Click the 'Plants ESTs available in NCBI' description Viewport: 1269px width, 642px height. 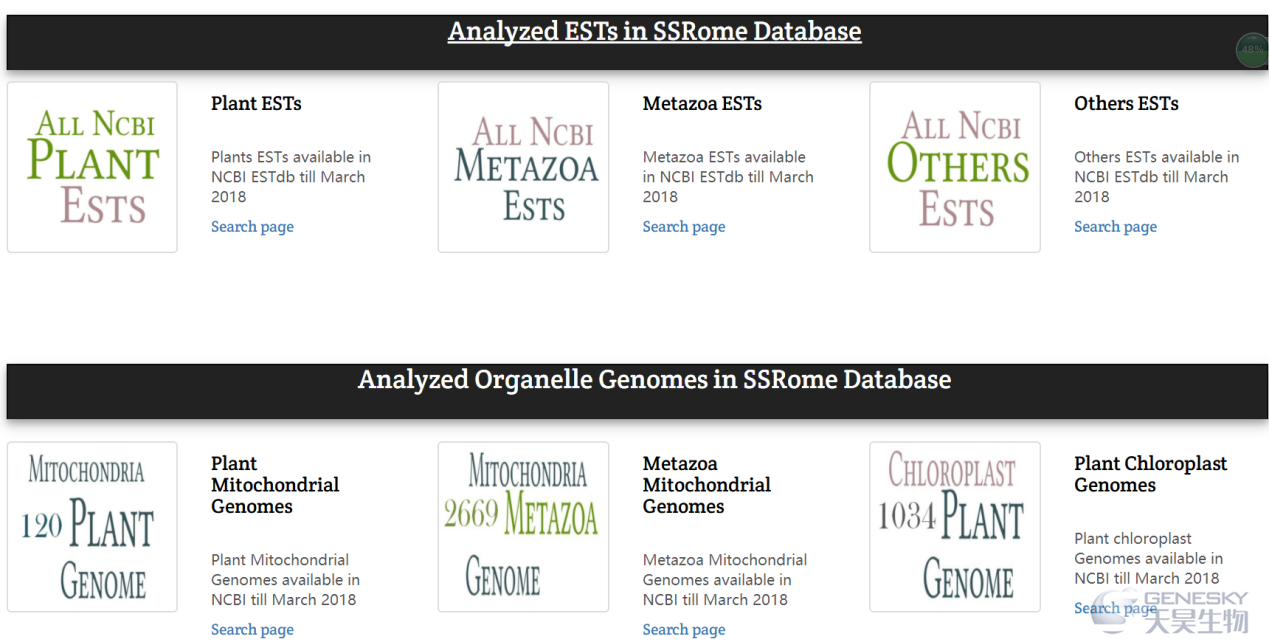pyautogui.click(x=290, y=177)
